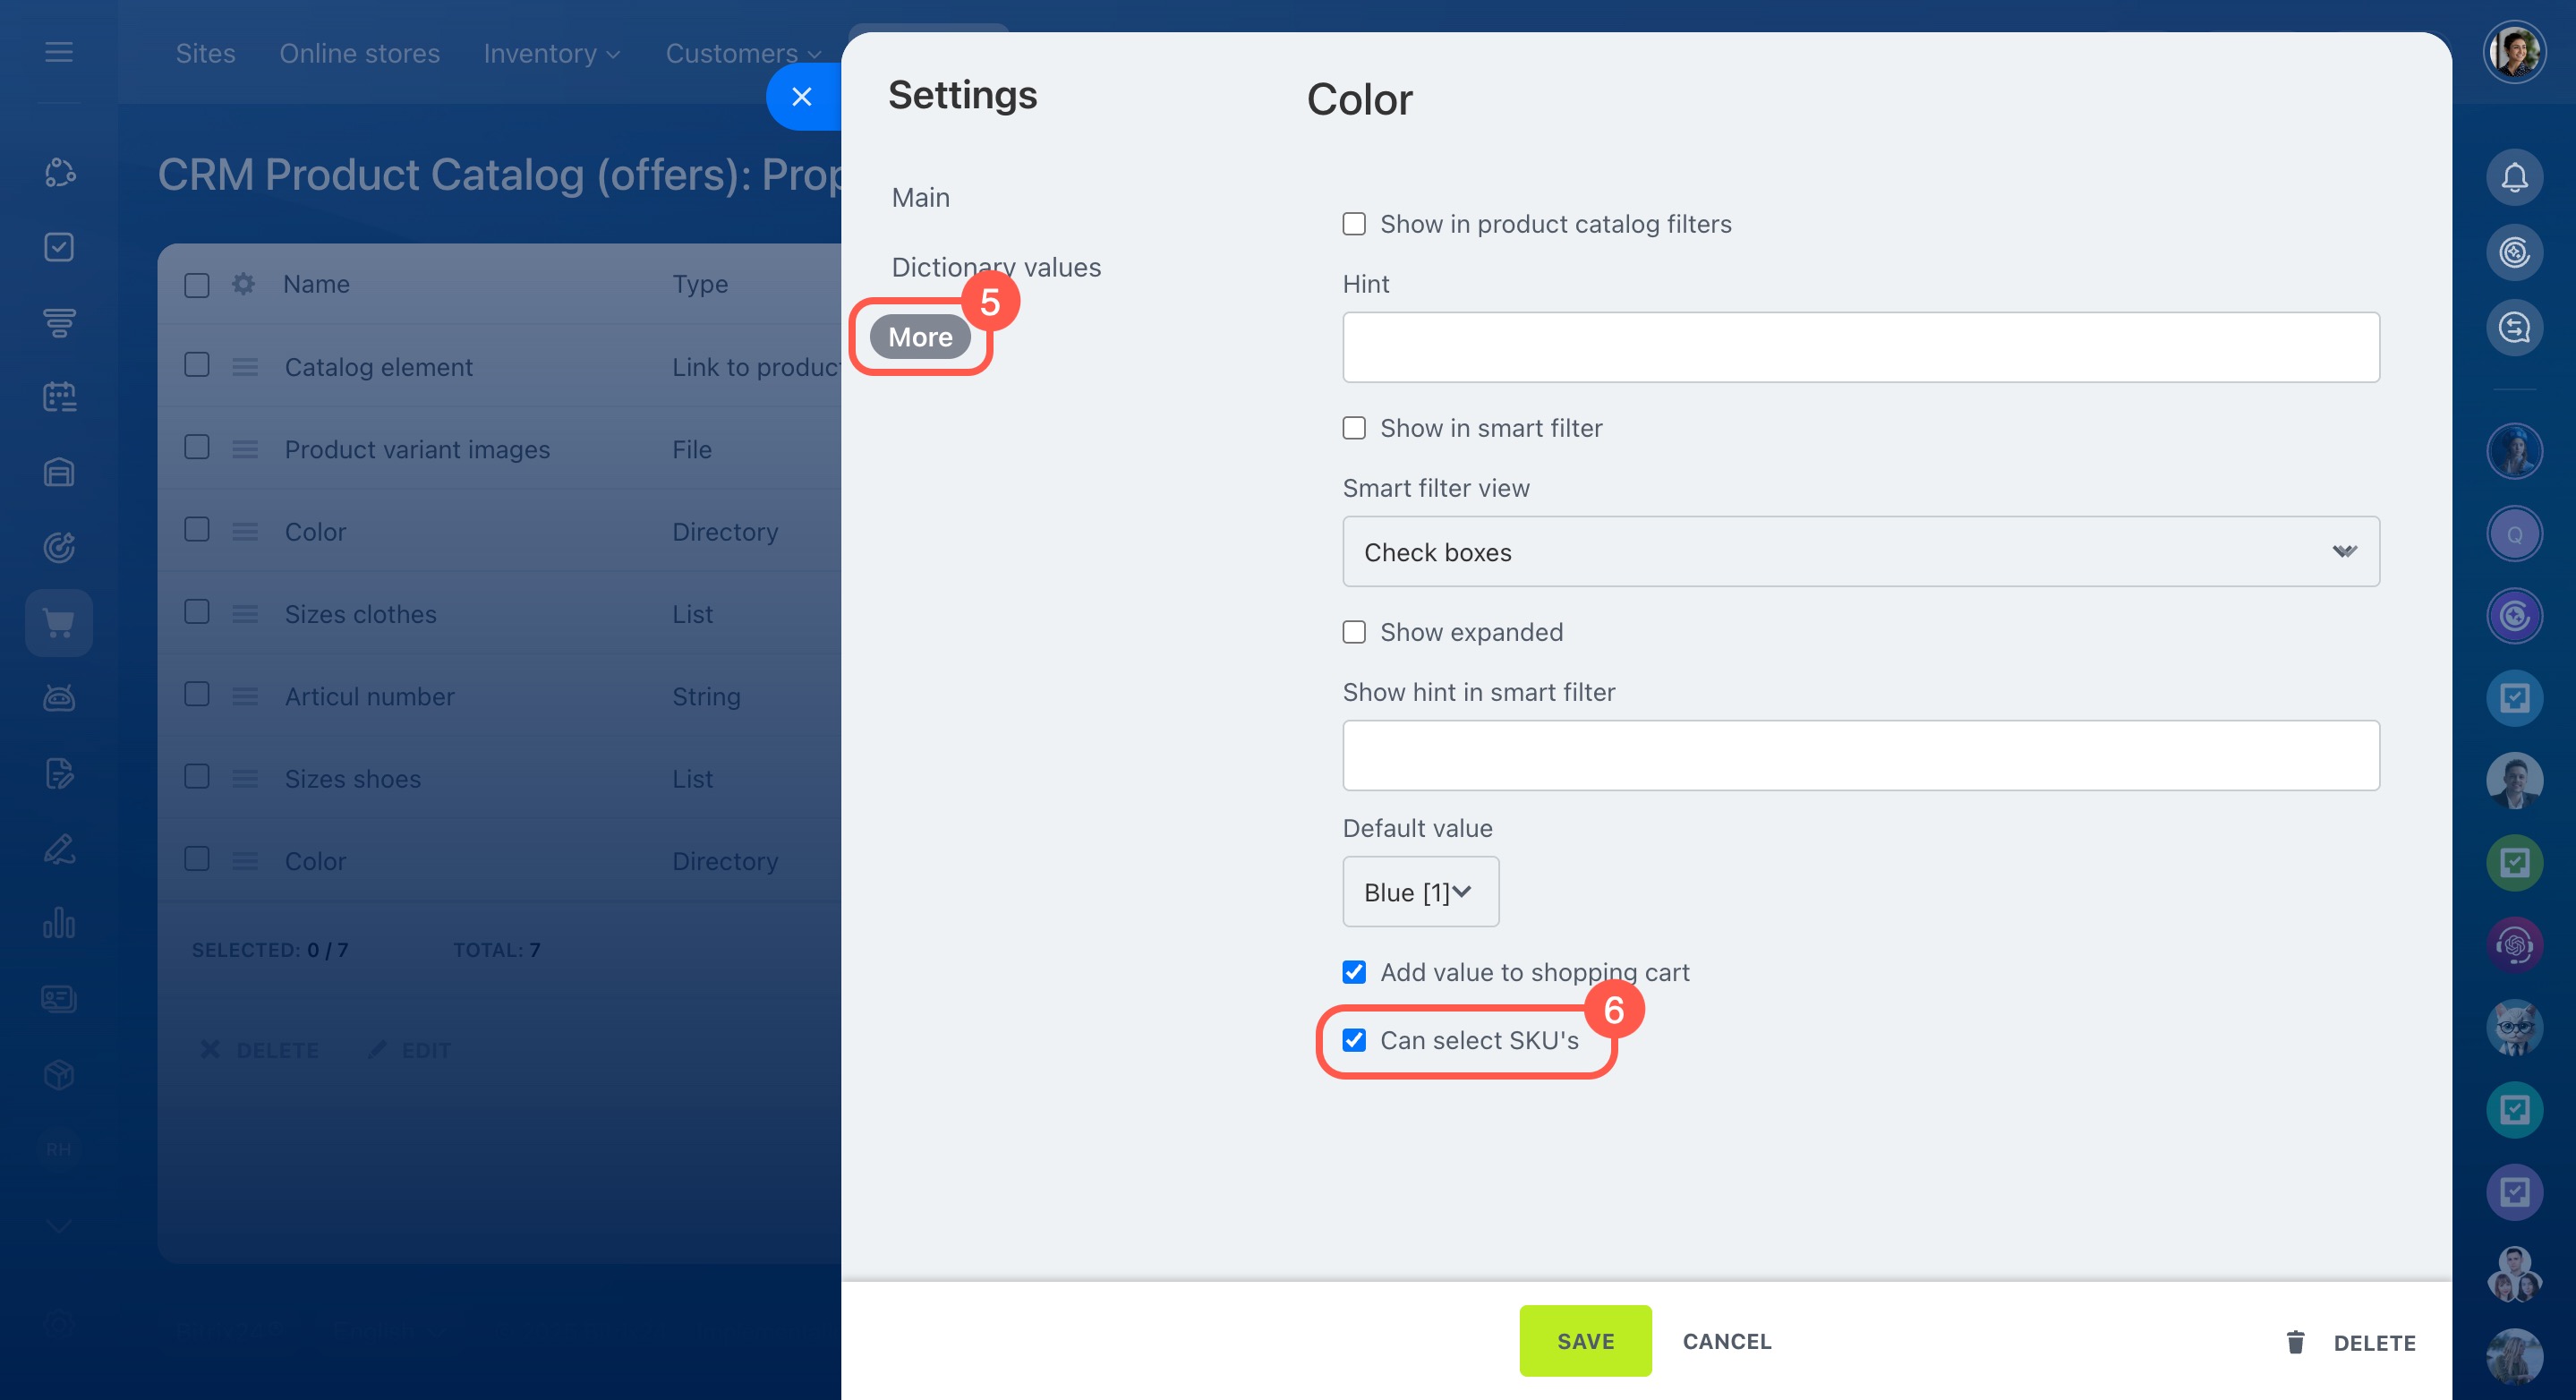This screenshot has height=1400, width=2576.
Task: Open the hamburger menu icon
Action: pyautogui.click(x=59, y=52)
